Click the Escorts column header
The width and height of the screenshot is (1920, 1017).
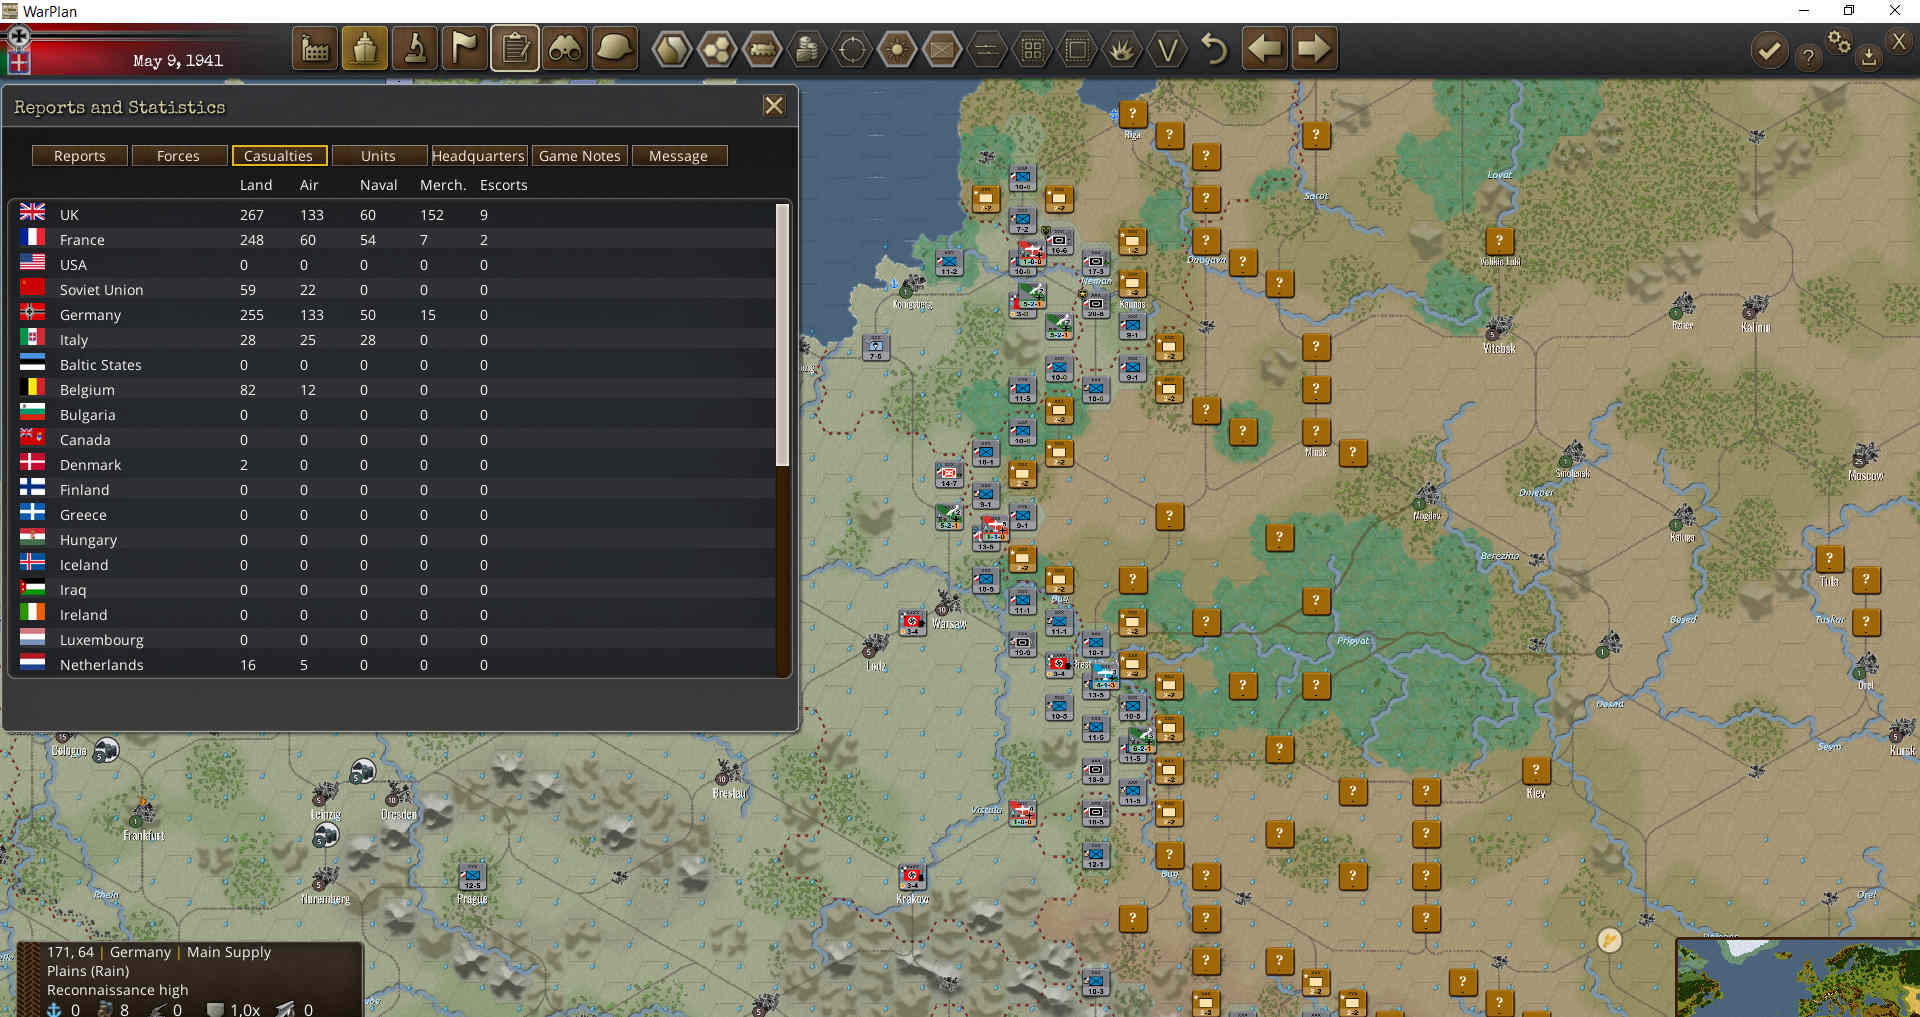point(504,185)
